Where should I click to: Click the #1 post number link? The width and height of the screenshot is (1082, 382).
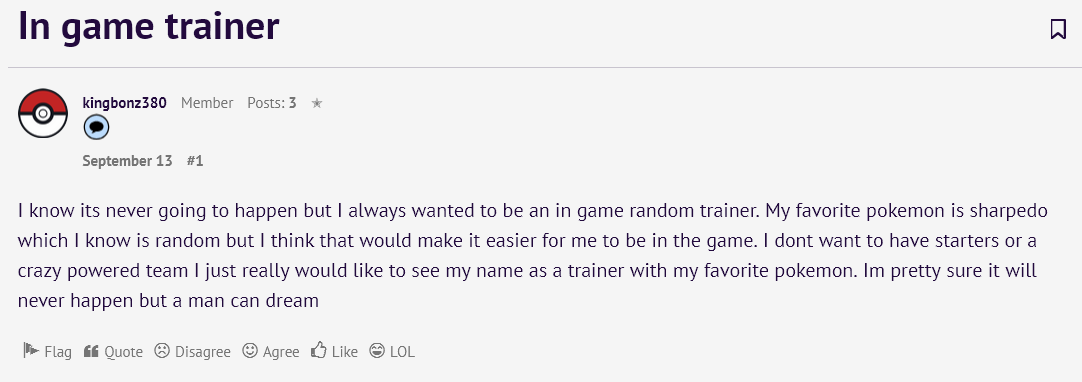pos(195,161)
